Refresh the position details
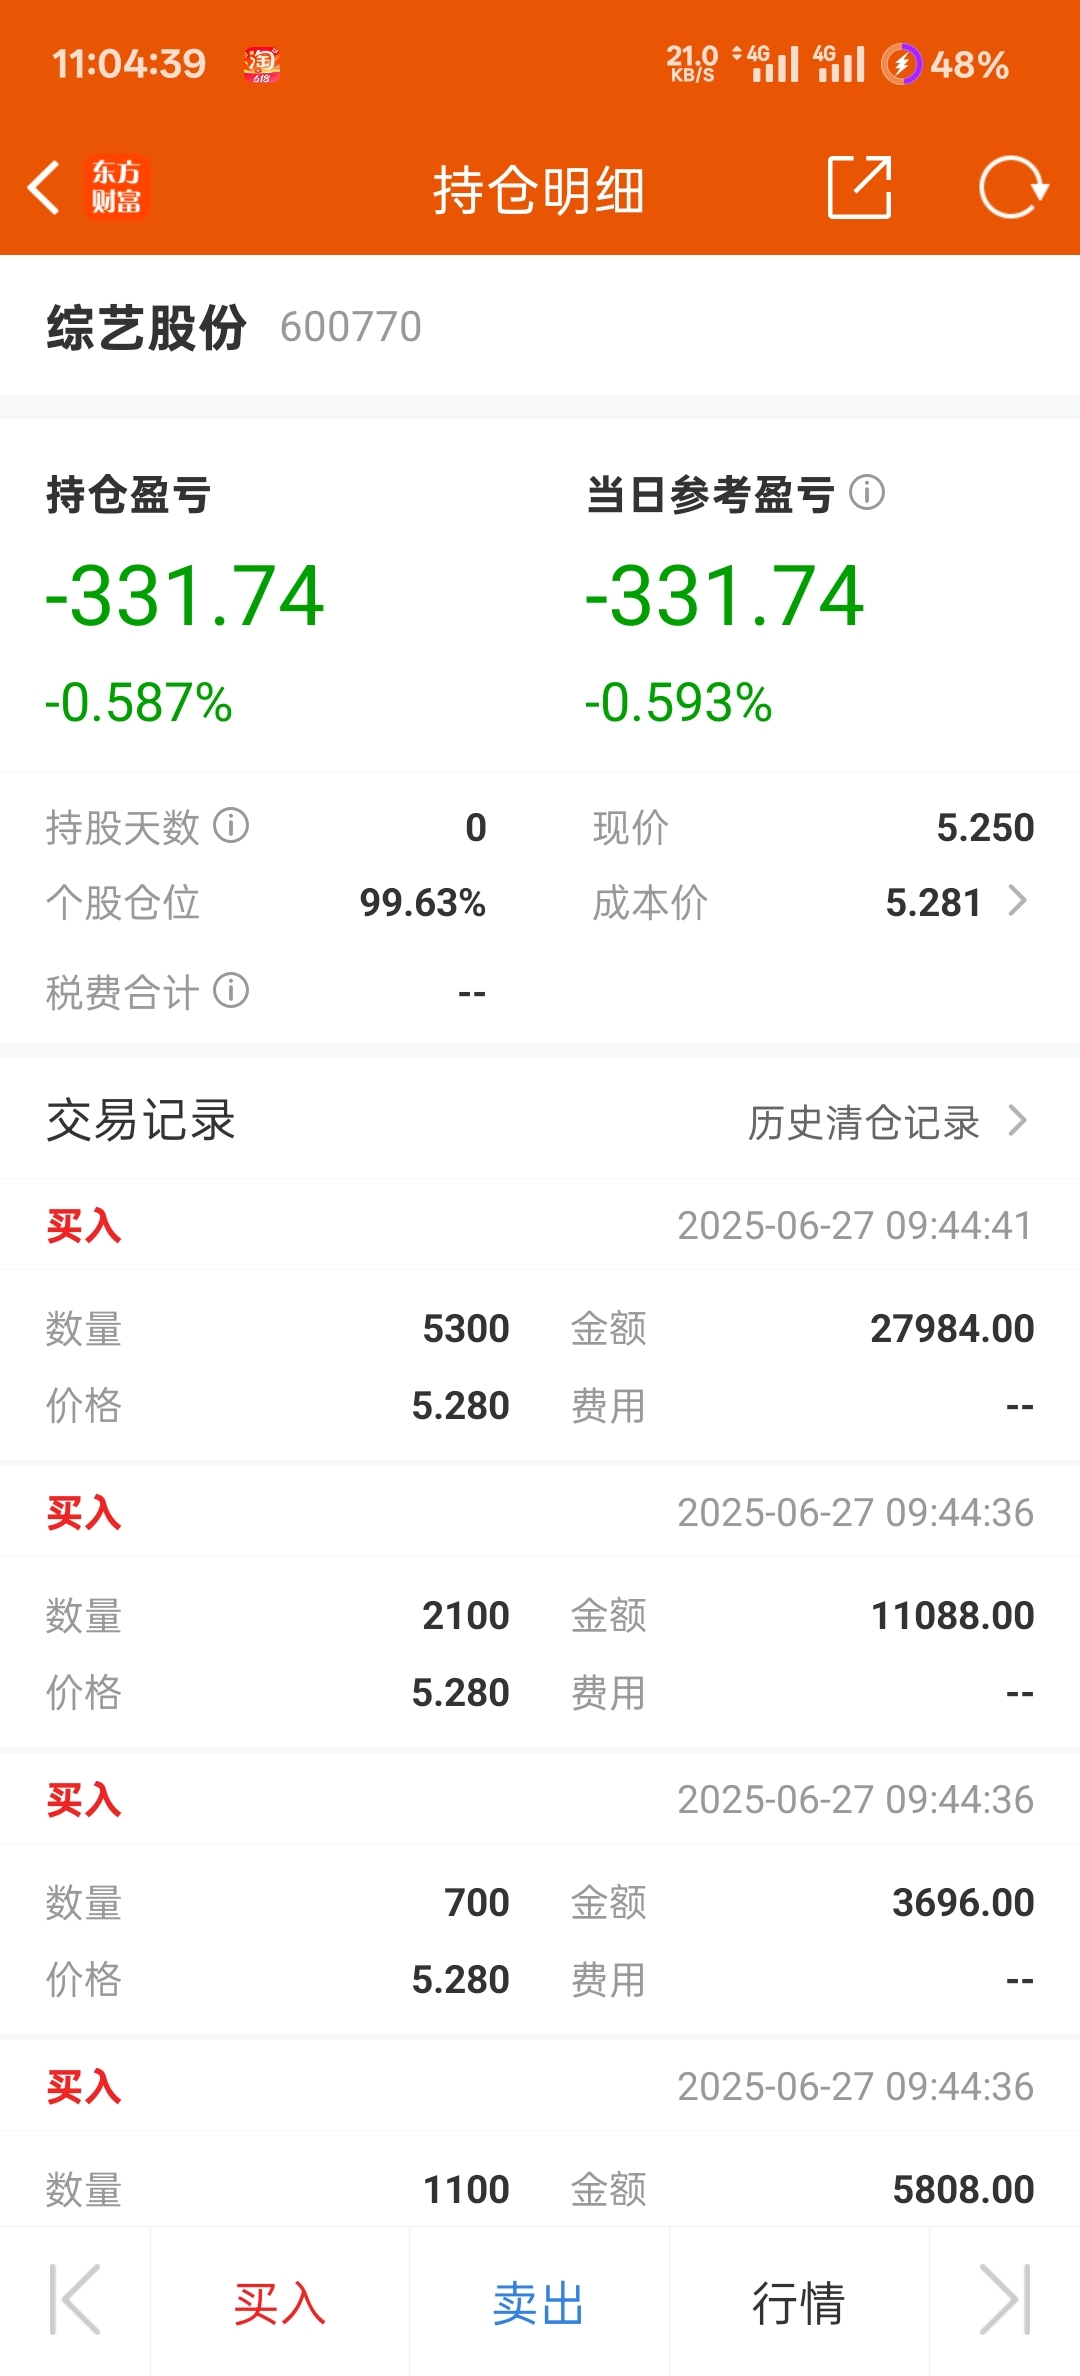This screenshot has height=2376, width=1080. click(x=1013, y=187)
